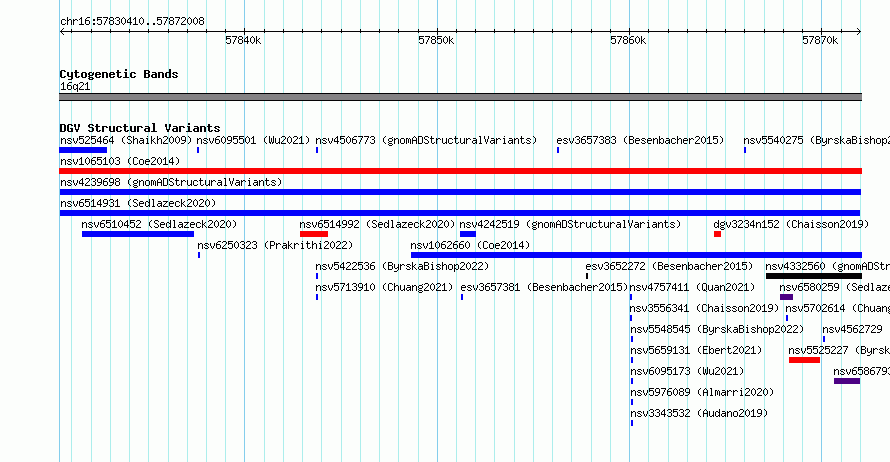Click the long red nsv1065103 (Coe2014) bar
Image resolution: width=890 pixels, height=462 pixels.
click(x=460, y=171)
